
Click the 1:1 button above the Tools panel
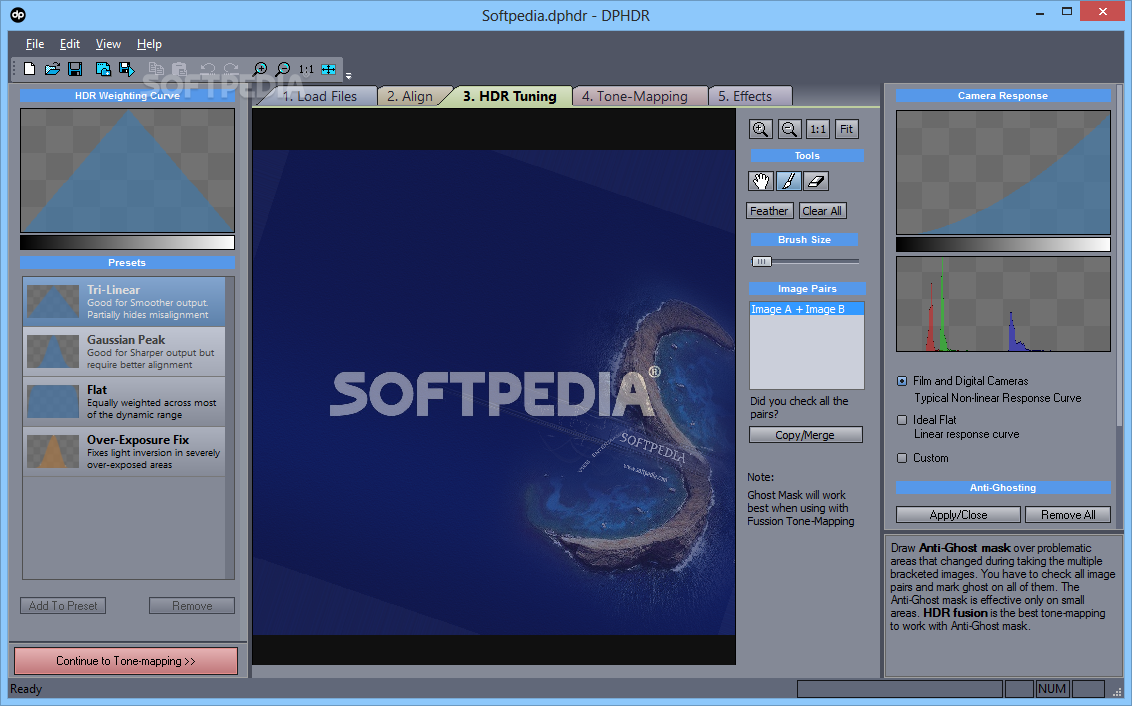(818, 129)
